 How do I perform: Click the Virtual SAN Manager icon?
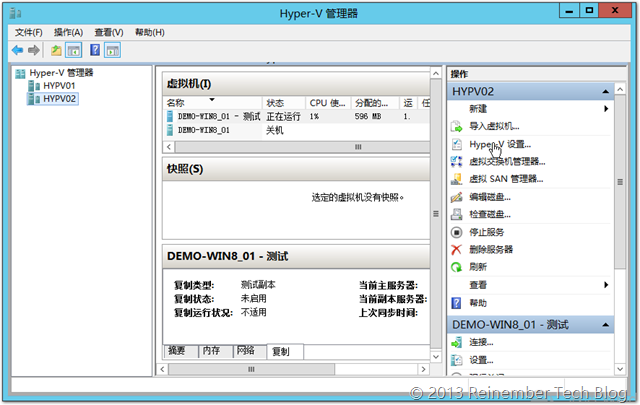456,179
